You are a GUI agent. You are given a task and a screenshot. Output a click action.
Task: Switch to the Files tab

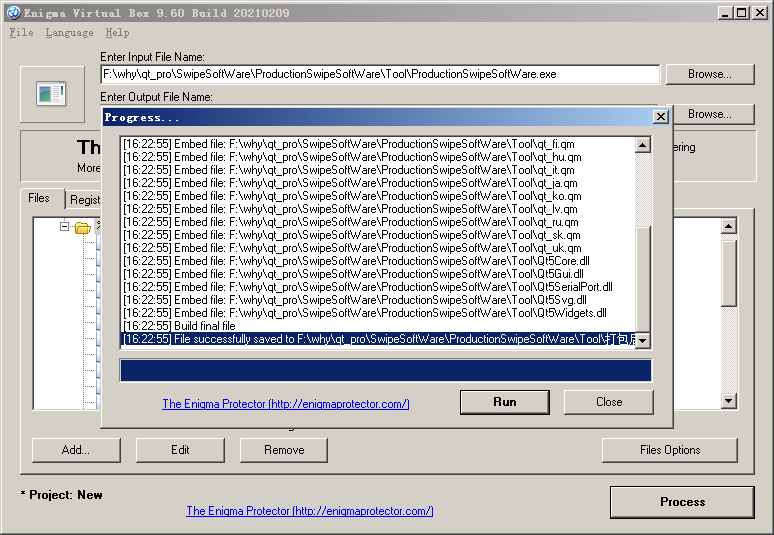coord(39,198)
